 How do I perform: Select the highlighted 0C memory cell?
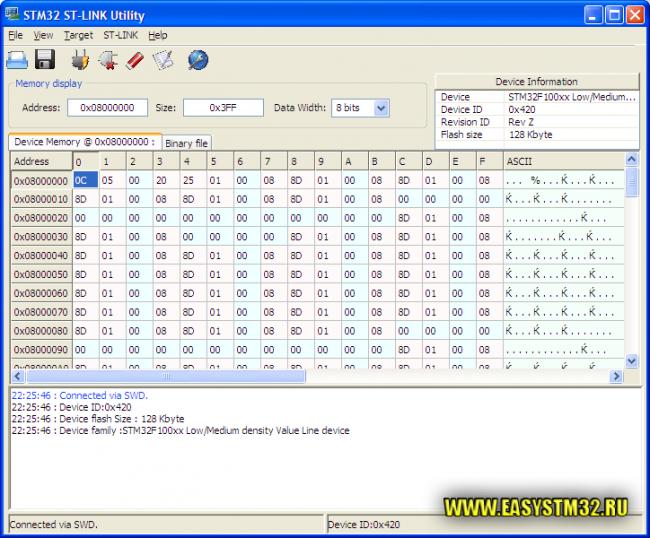(x=85, y=180)
